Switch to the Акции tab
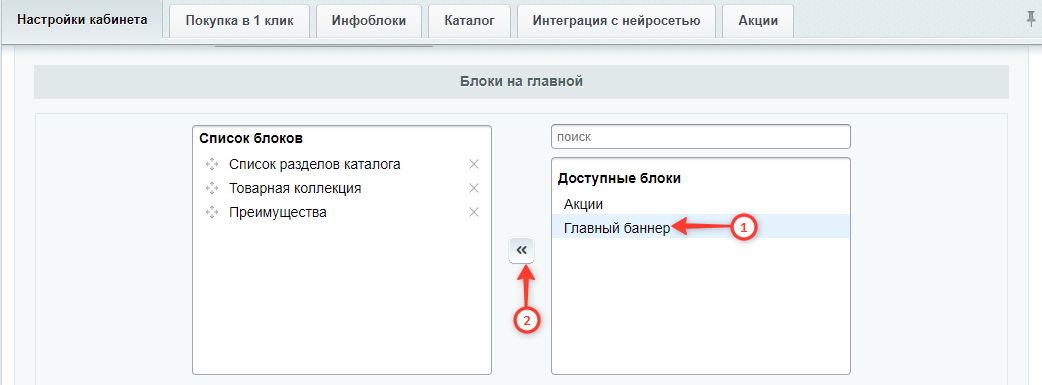This screenshot has height=385, width=1042. [758, 21]
